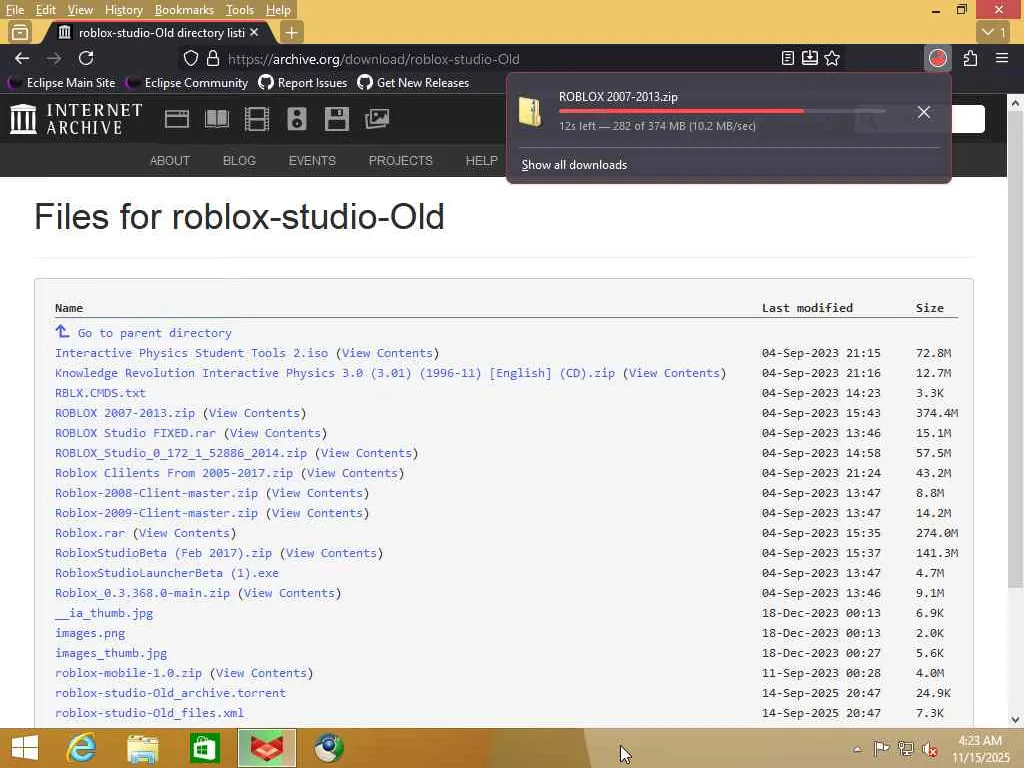The image size is (1024, 768).
Task: Show hidden tray icons arrow
Action: pos(857,750)
